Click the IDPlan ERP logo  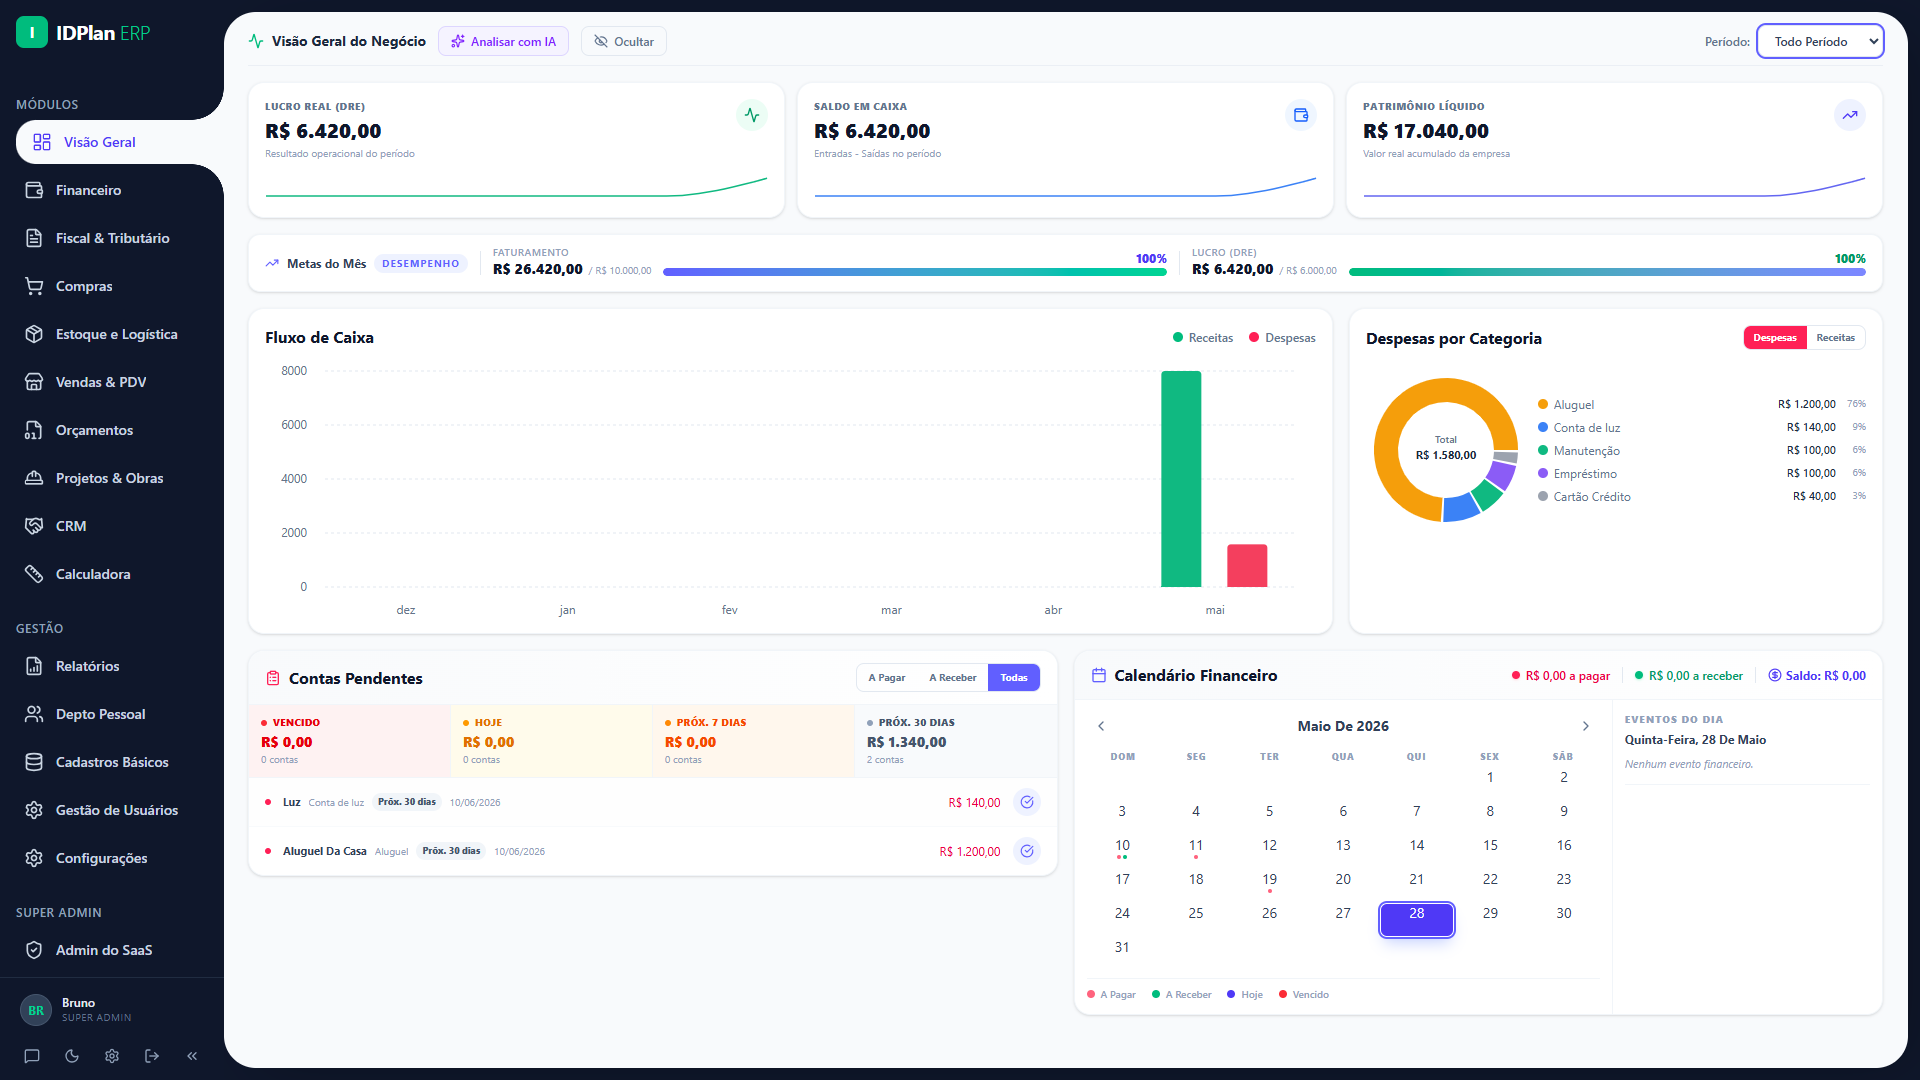point(84,33)
